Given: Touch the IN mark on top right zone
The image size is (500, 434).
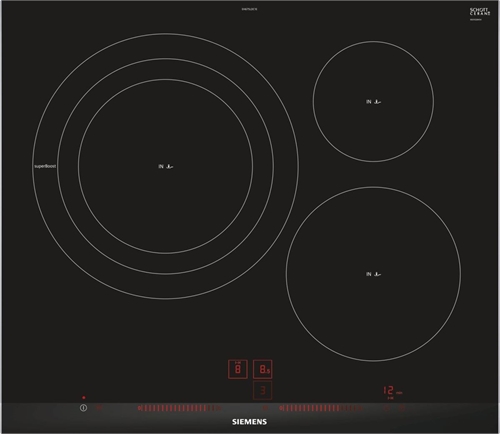Looking at the screenshot, I should (373, 102).
